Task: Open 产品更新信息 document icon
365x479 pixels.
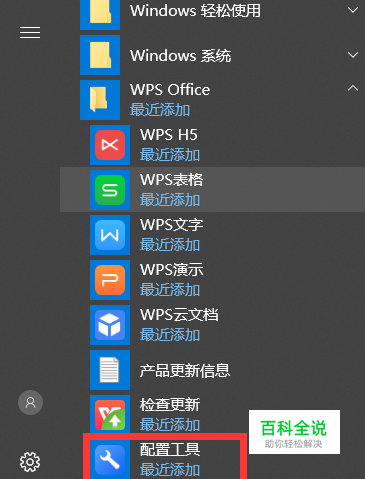Action: [x=110, y=370]
